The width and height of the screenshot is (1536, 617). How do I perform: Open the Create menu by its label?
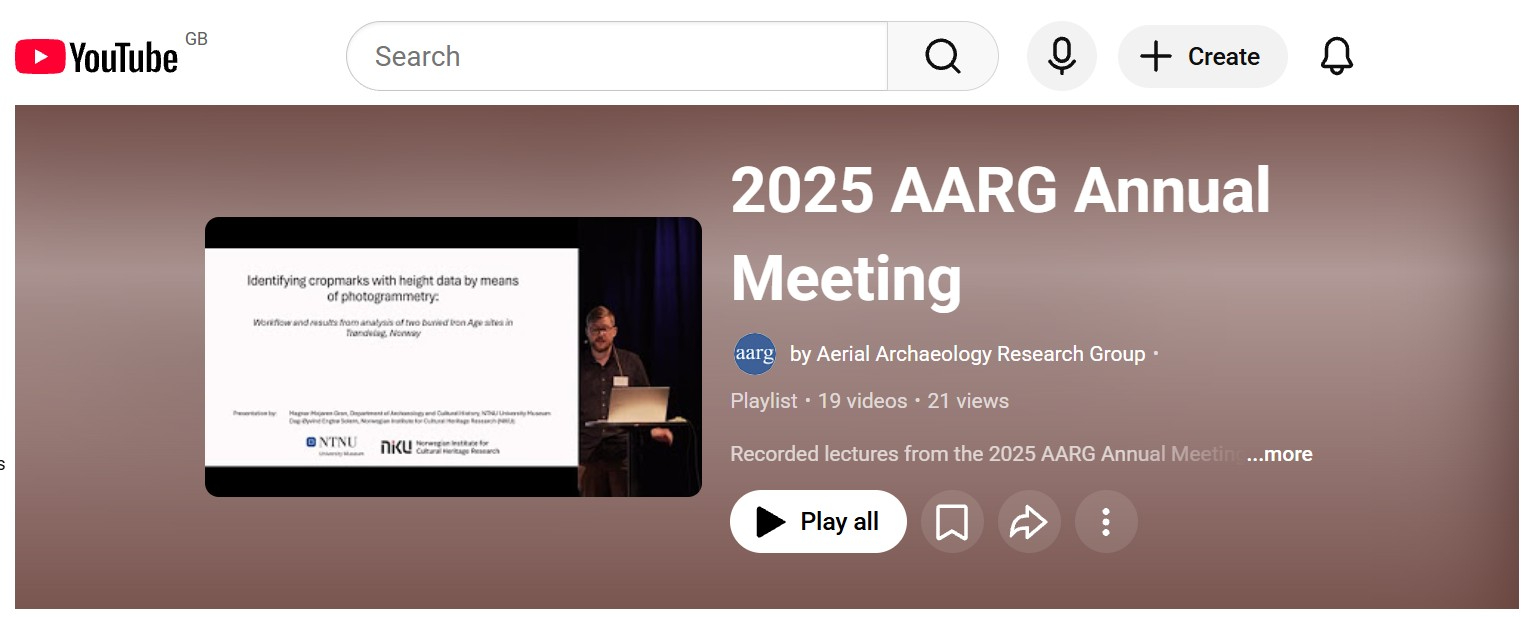pyautogui.click(x=1223, y=57)
